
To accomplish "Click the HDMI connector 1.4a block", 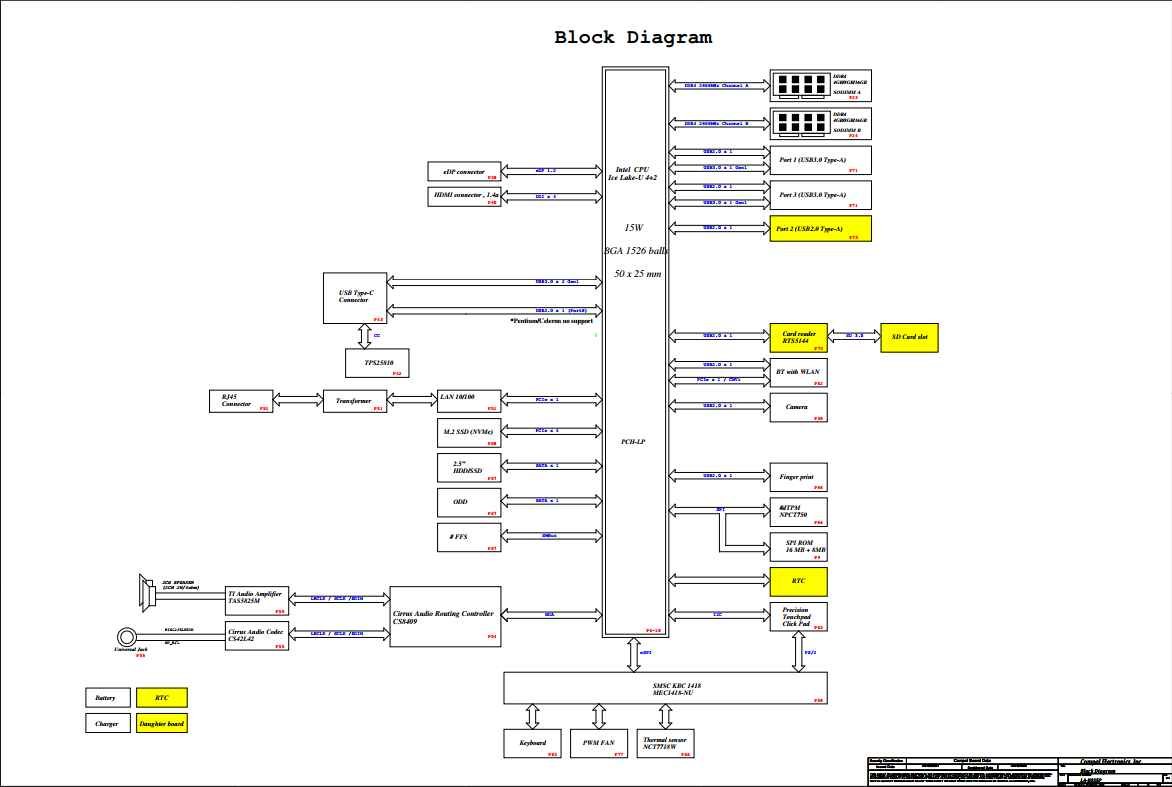I will pyautogui.click(x=464, y=197).
